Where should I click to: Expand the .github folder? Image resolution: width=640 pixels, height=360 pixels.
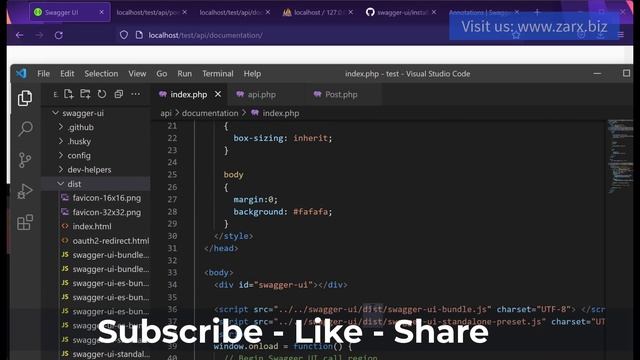point(61,127)
